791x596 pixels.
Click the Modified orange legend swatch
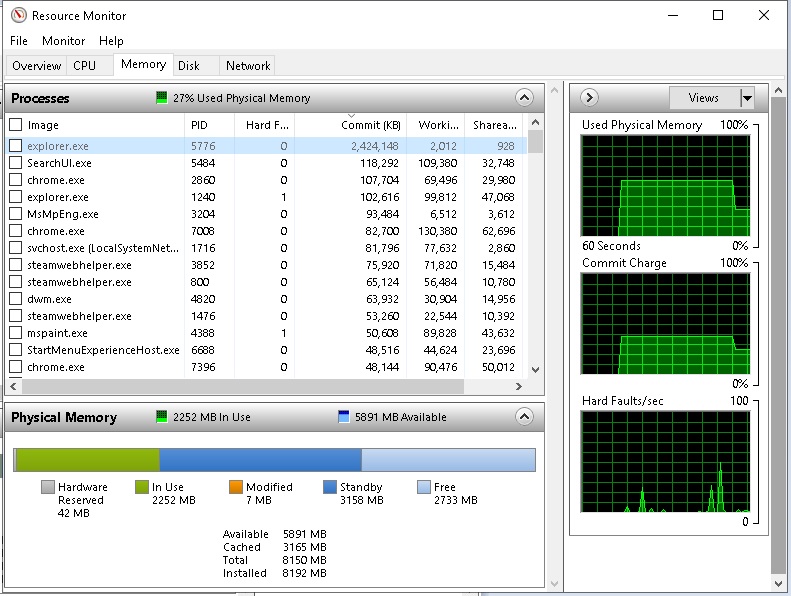(x=236, y=487)
